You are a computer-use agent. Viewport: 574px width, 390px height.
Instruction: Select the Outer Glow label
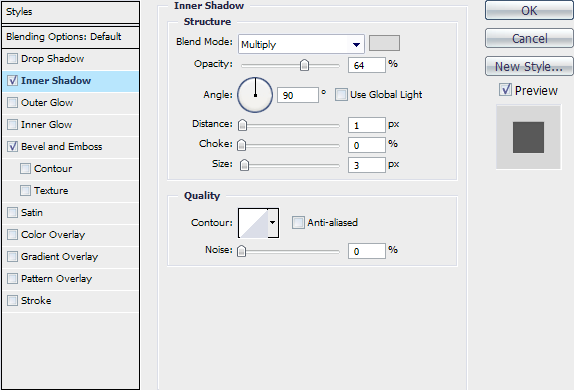[x=47, y=103]
